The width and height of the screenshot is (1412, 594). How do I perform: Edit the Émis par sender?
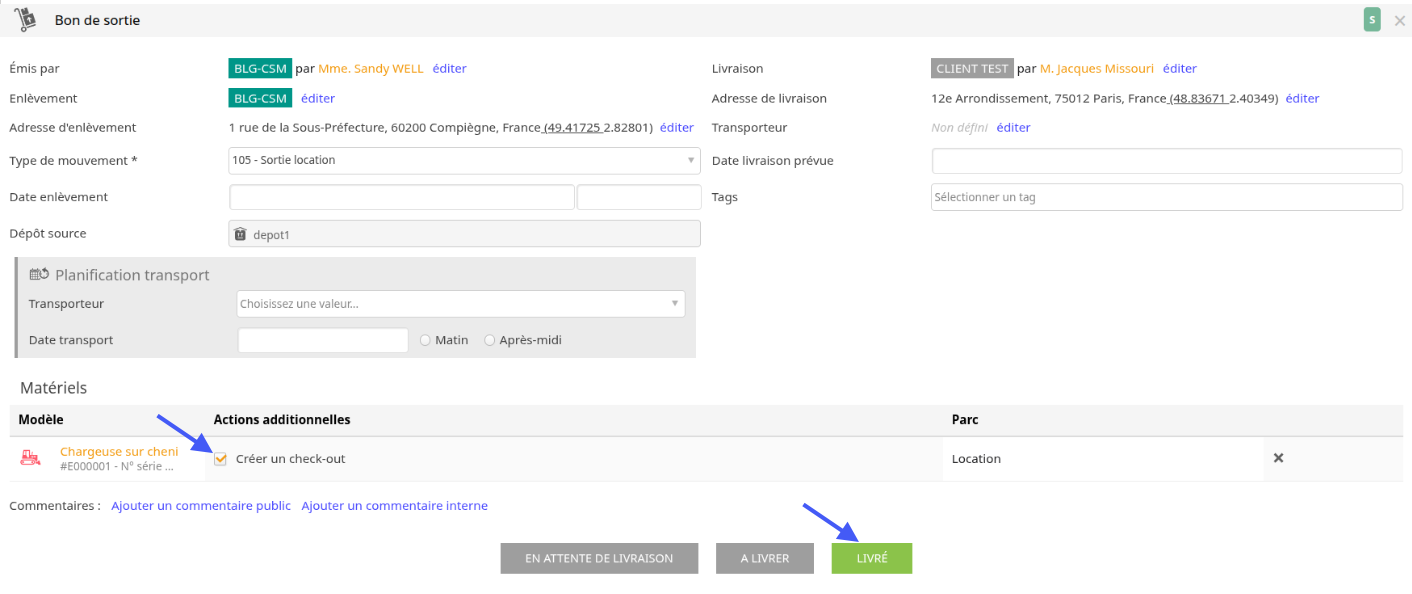[449, 69]
